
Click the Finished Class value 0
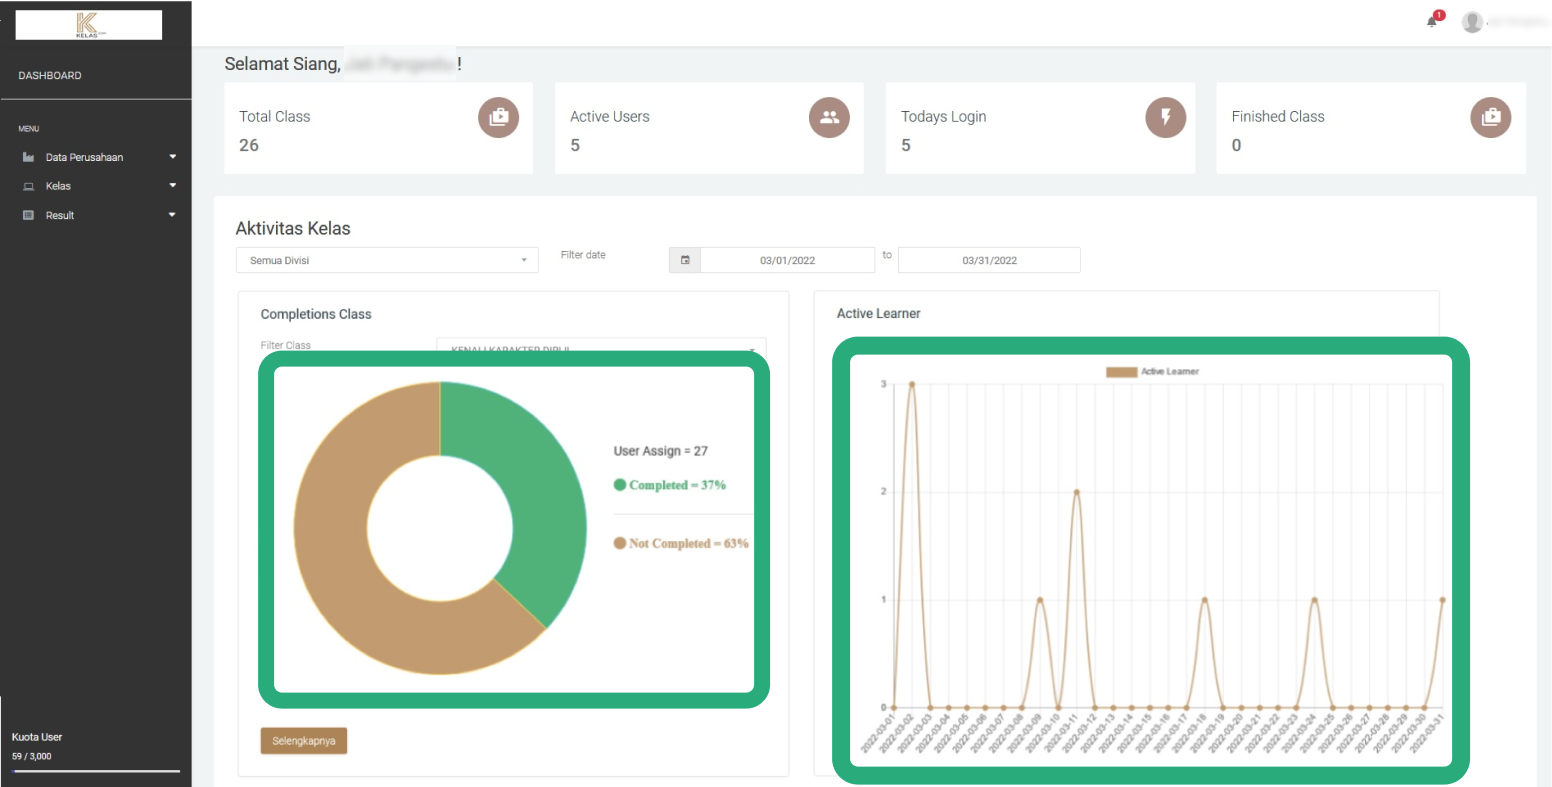1237,145
